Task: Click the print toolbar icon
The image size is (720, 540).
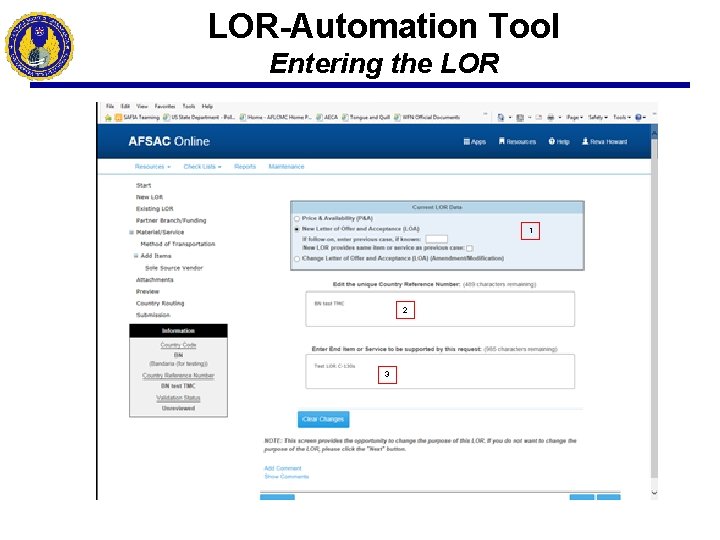Action: point(551,118)
